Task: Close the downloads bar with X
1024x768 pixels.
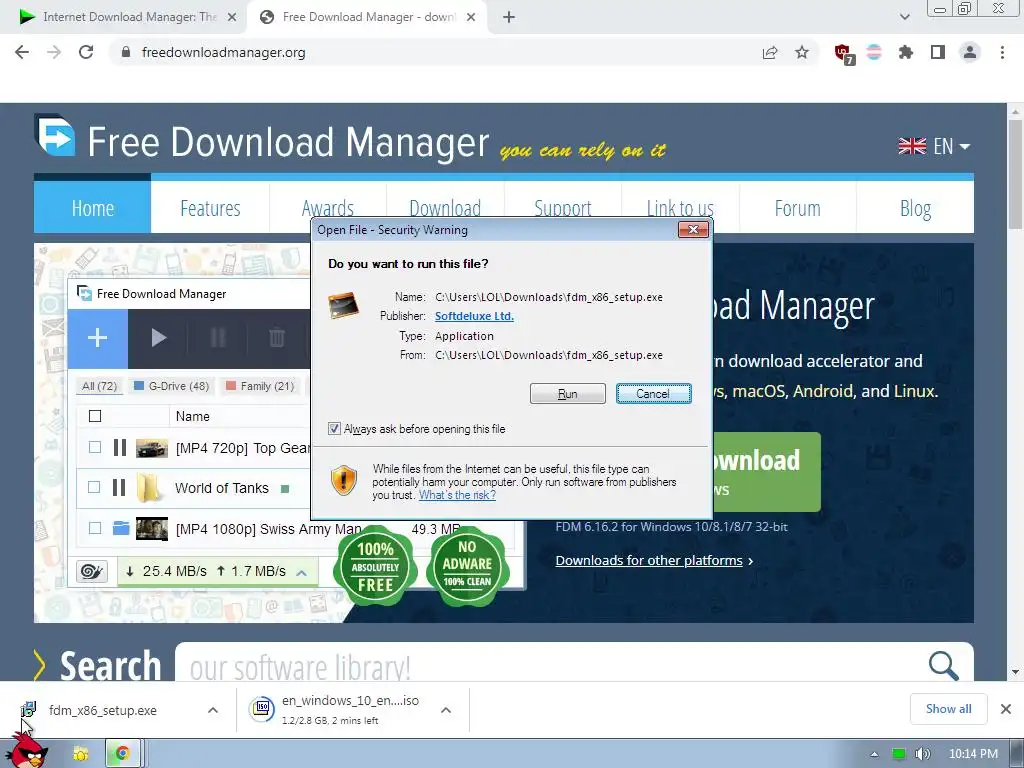Action: point(1006,709)
